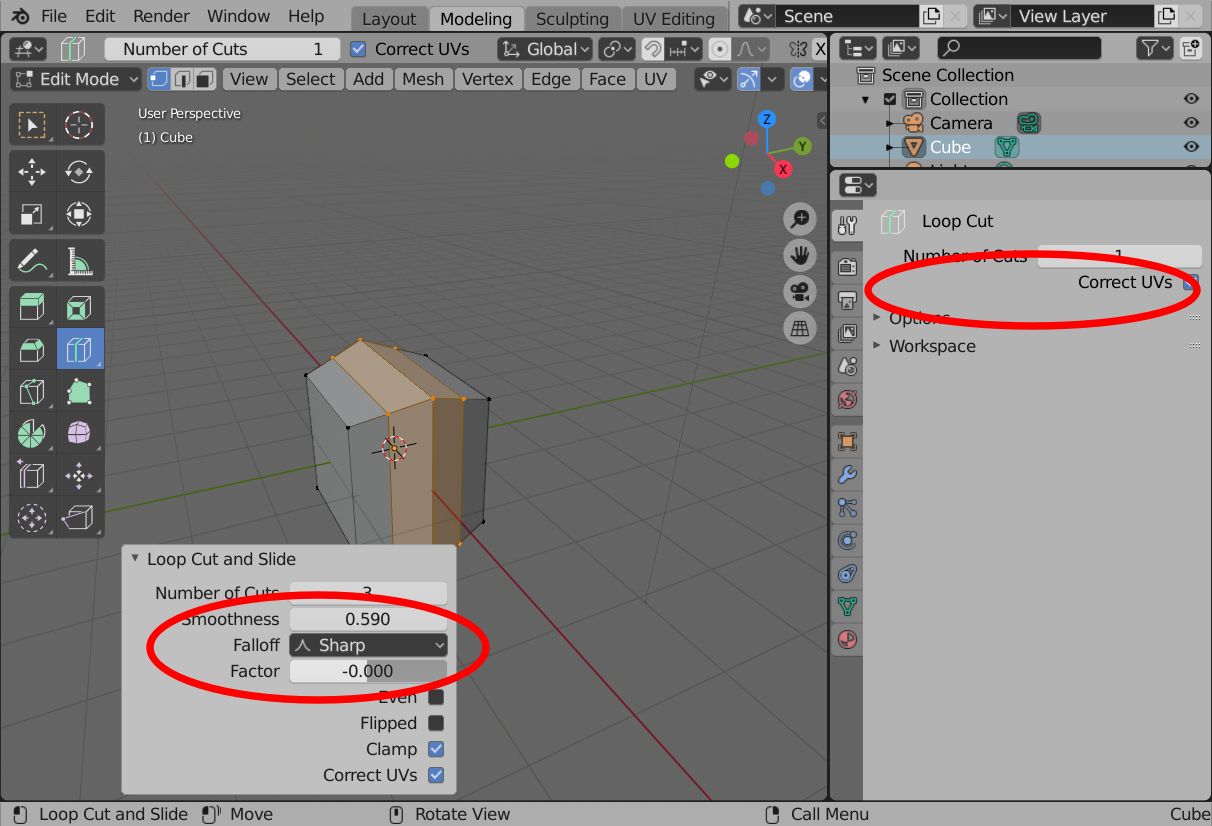Select the Edge Slide tool

point(32,475)
